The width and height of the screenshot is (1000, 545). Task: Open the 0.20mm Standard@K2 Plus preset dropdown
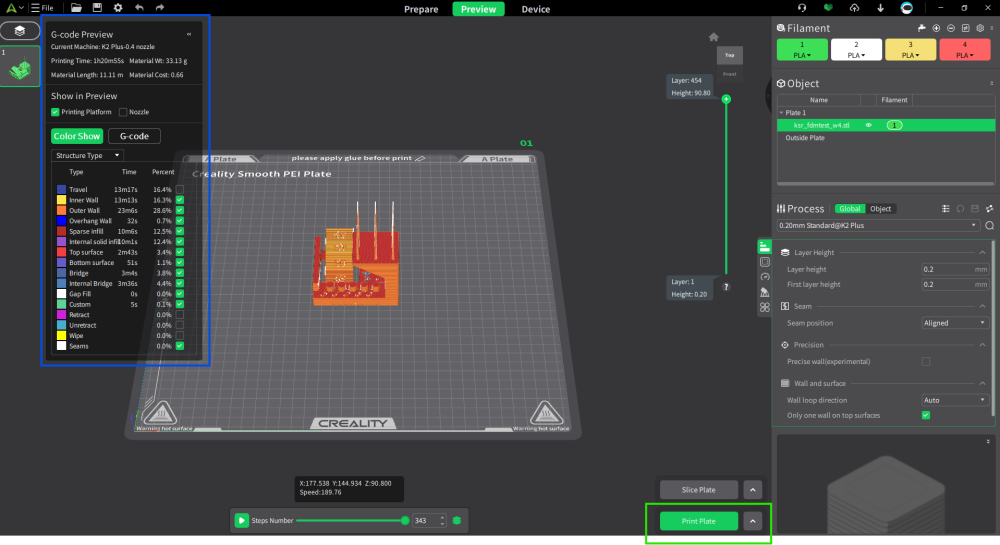click(878, 226)
